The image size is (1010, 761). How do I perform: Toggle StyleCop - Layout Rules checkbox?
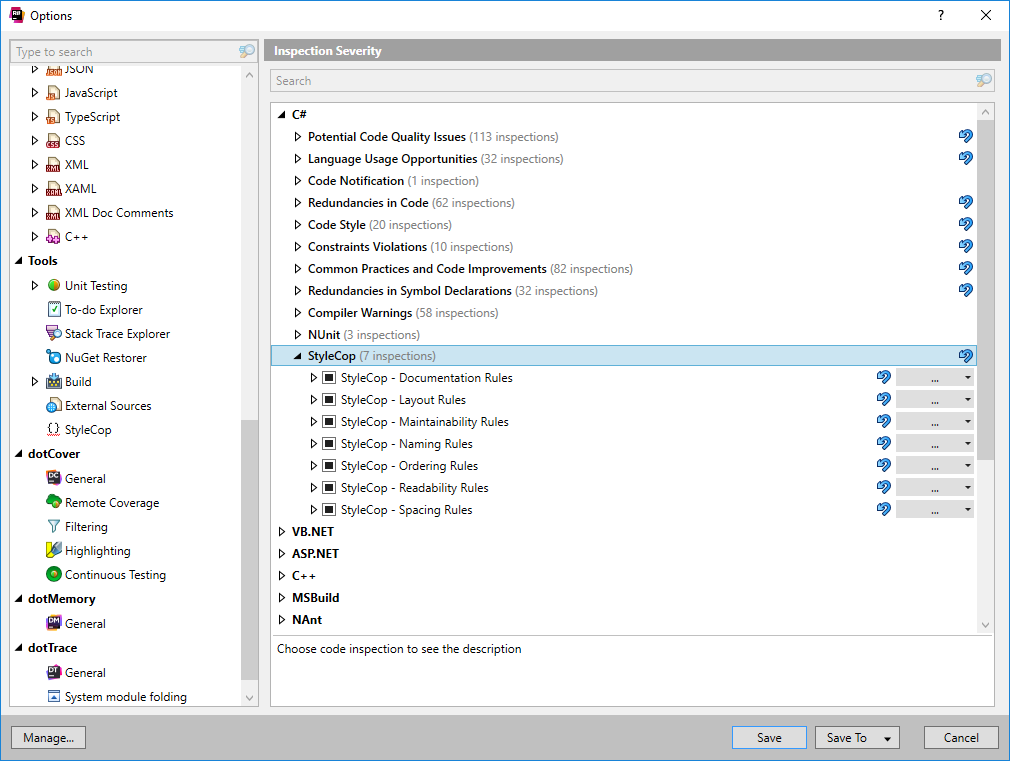pos(329,400)
